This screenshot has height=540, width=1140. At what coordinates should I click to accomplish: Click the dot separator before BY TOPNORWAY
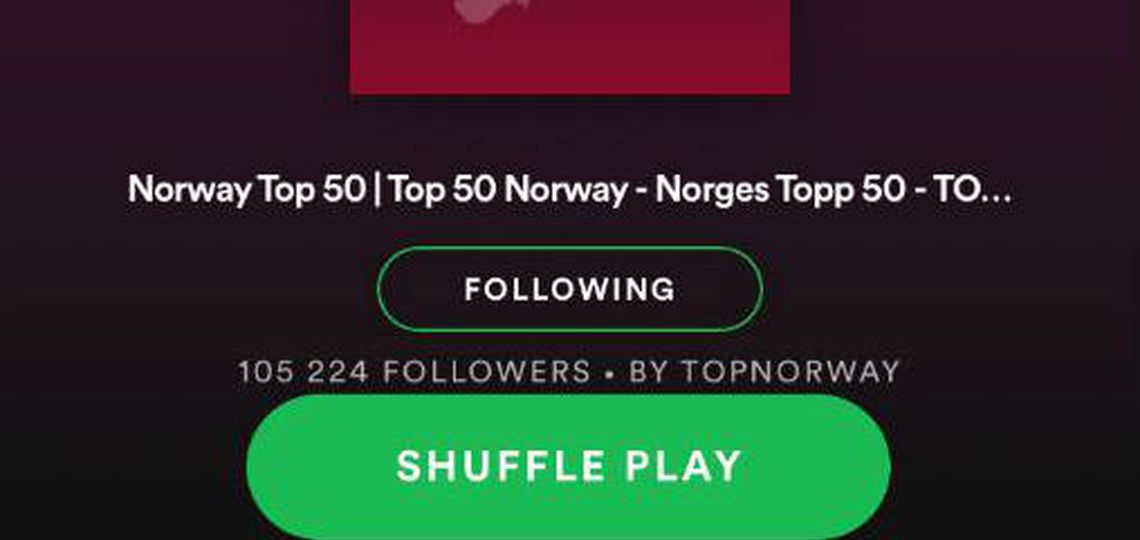click(x=609, y=373)
